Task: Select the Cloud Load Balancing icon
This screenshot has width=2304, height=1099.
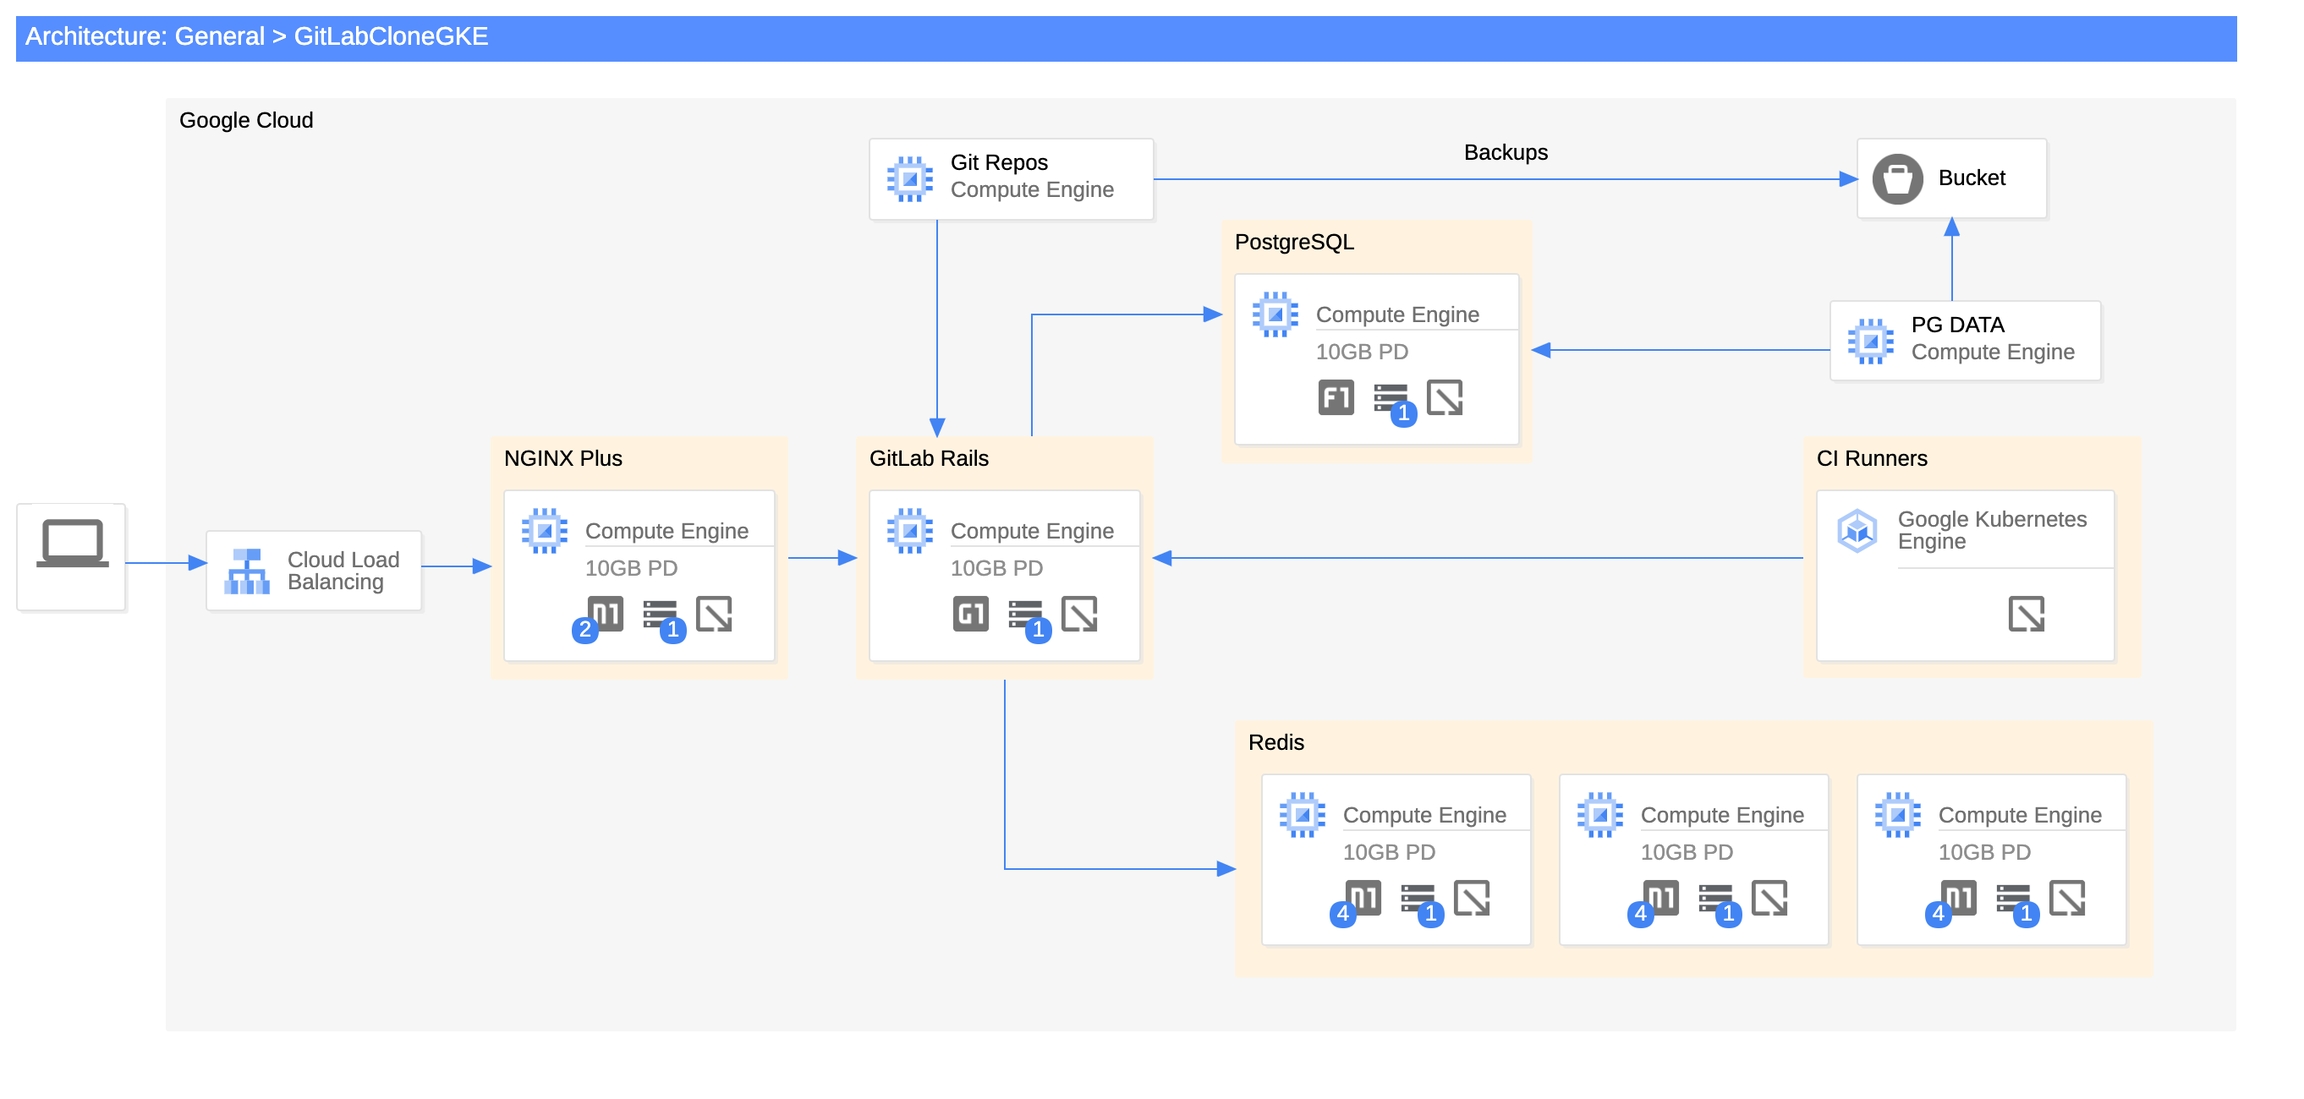Action: click(x=247, y=571)
